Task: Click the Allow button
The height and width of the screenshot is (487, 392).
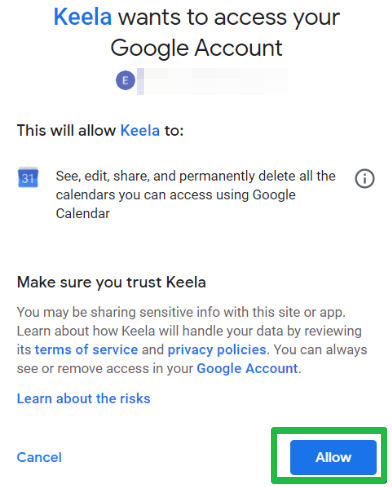Action: click(333, 457)
